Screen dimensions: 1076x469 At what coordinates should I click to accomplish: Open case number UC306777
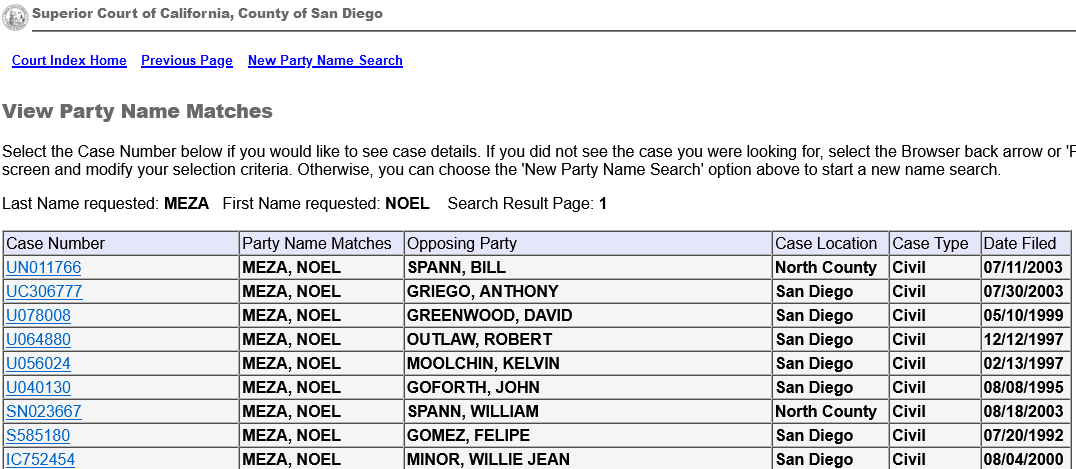(x=44, y=291)
